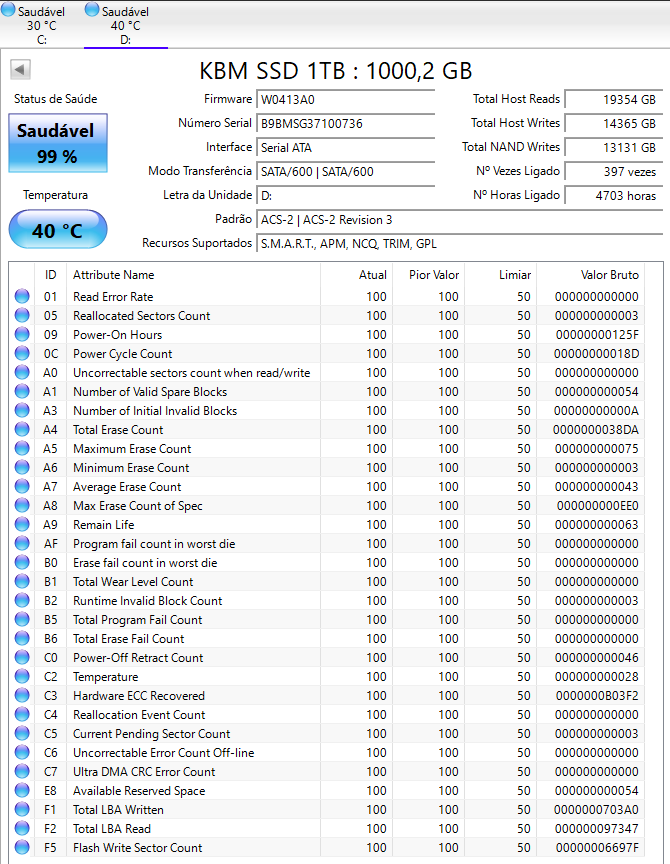Select 'Number of Initial Invalid Blocks' row text
The height and width of the screenshot is (864, 670).
coord(155,411)
